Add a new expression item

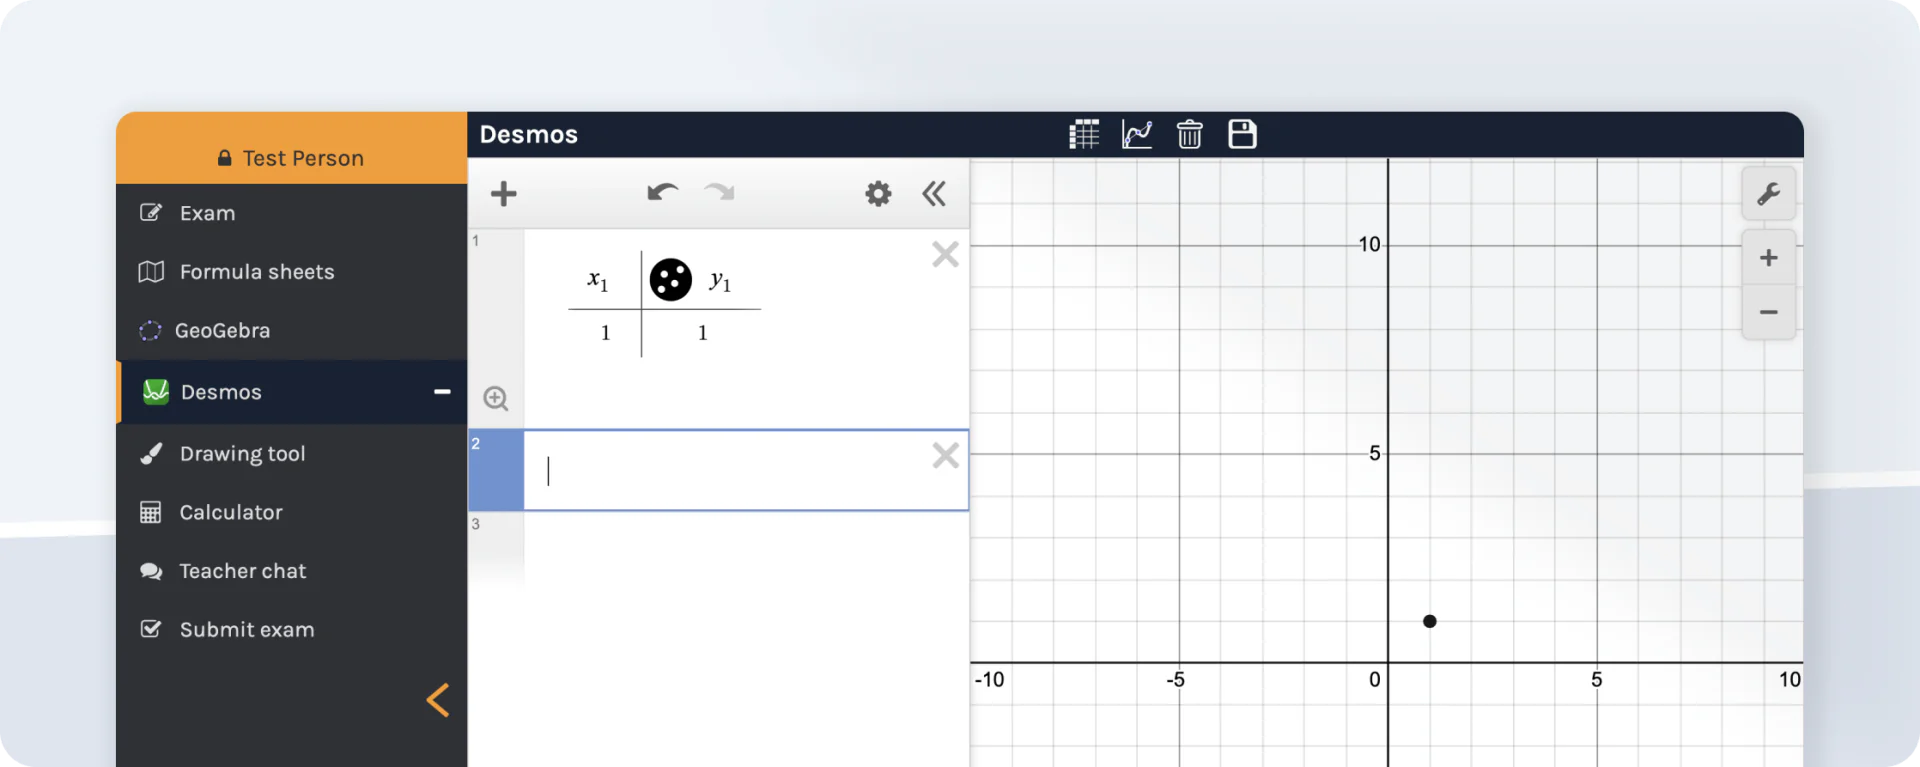504,193
